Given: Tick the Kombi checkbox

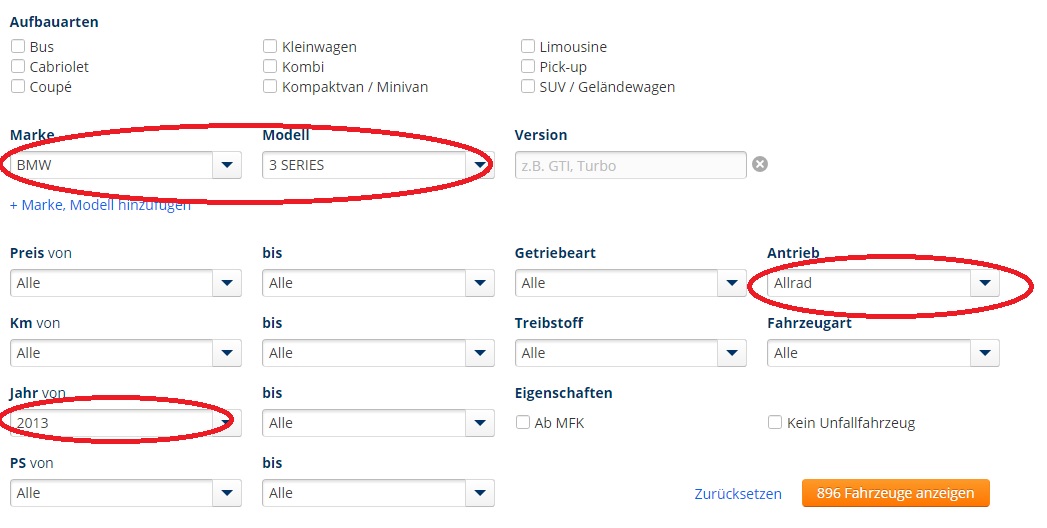Looking at the screenshot, I should tap(270, 67).
